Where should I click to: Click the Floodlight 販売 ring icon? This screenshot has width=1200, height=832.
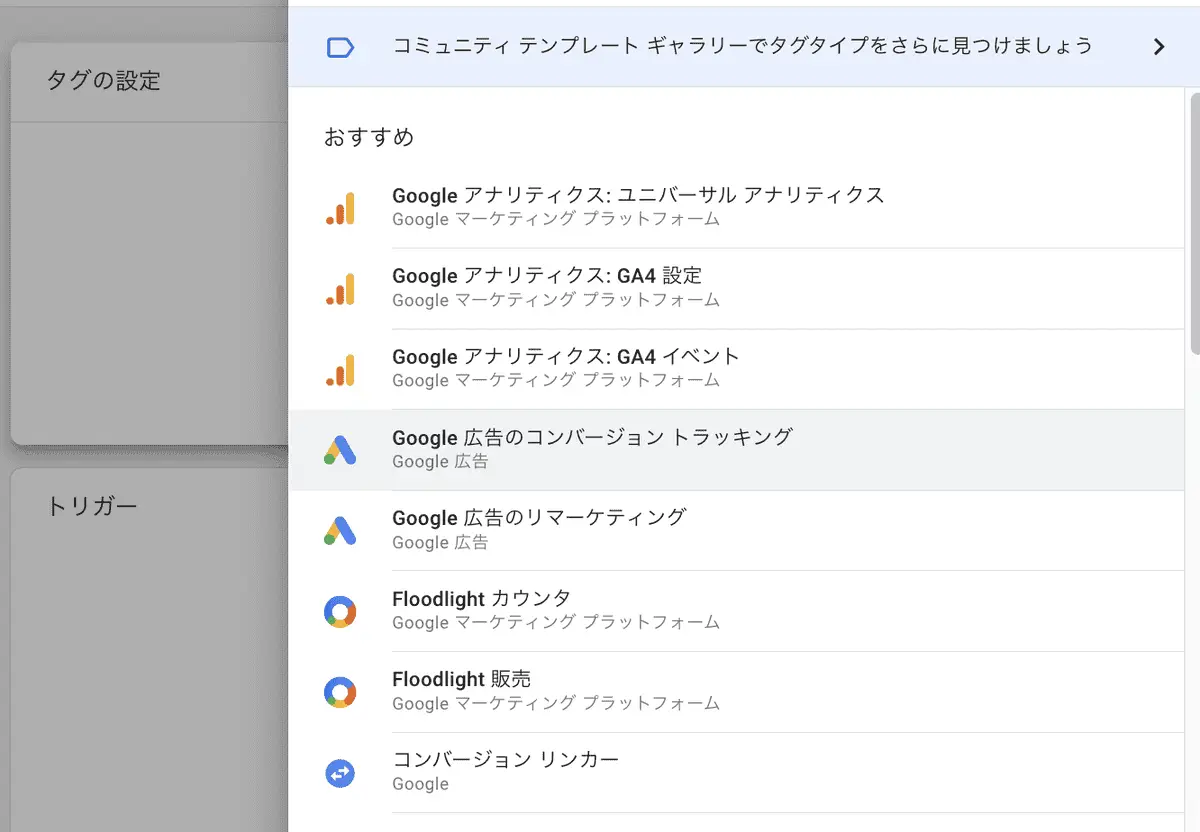coord(340,692)
